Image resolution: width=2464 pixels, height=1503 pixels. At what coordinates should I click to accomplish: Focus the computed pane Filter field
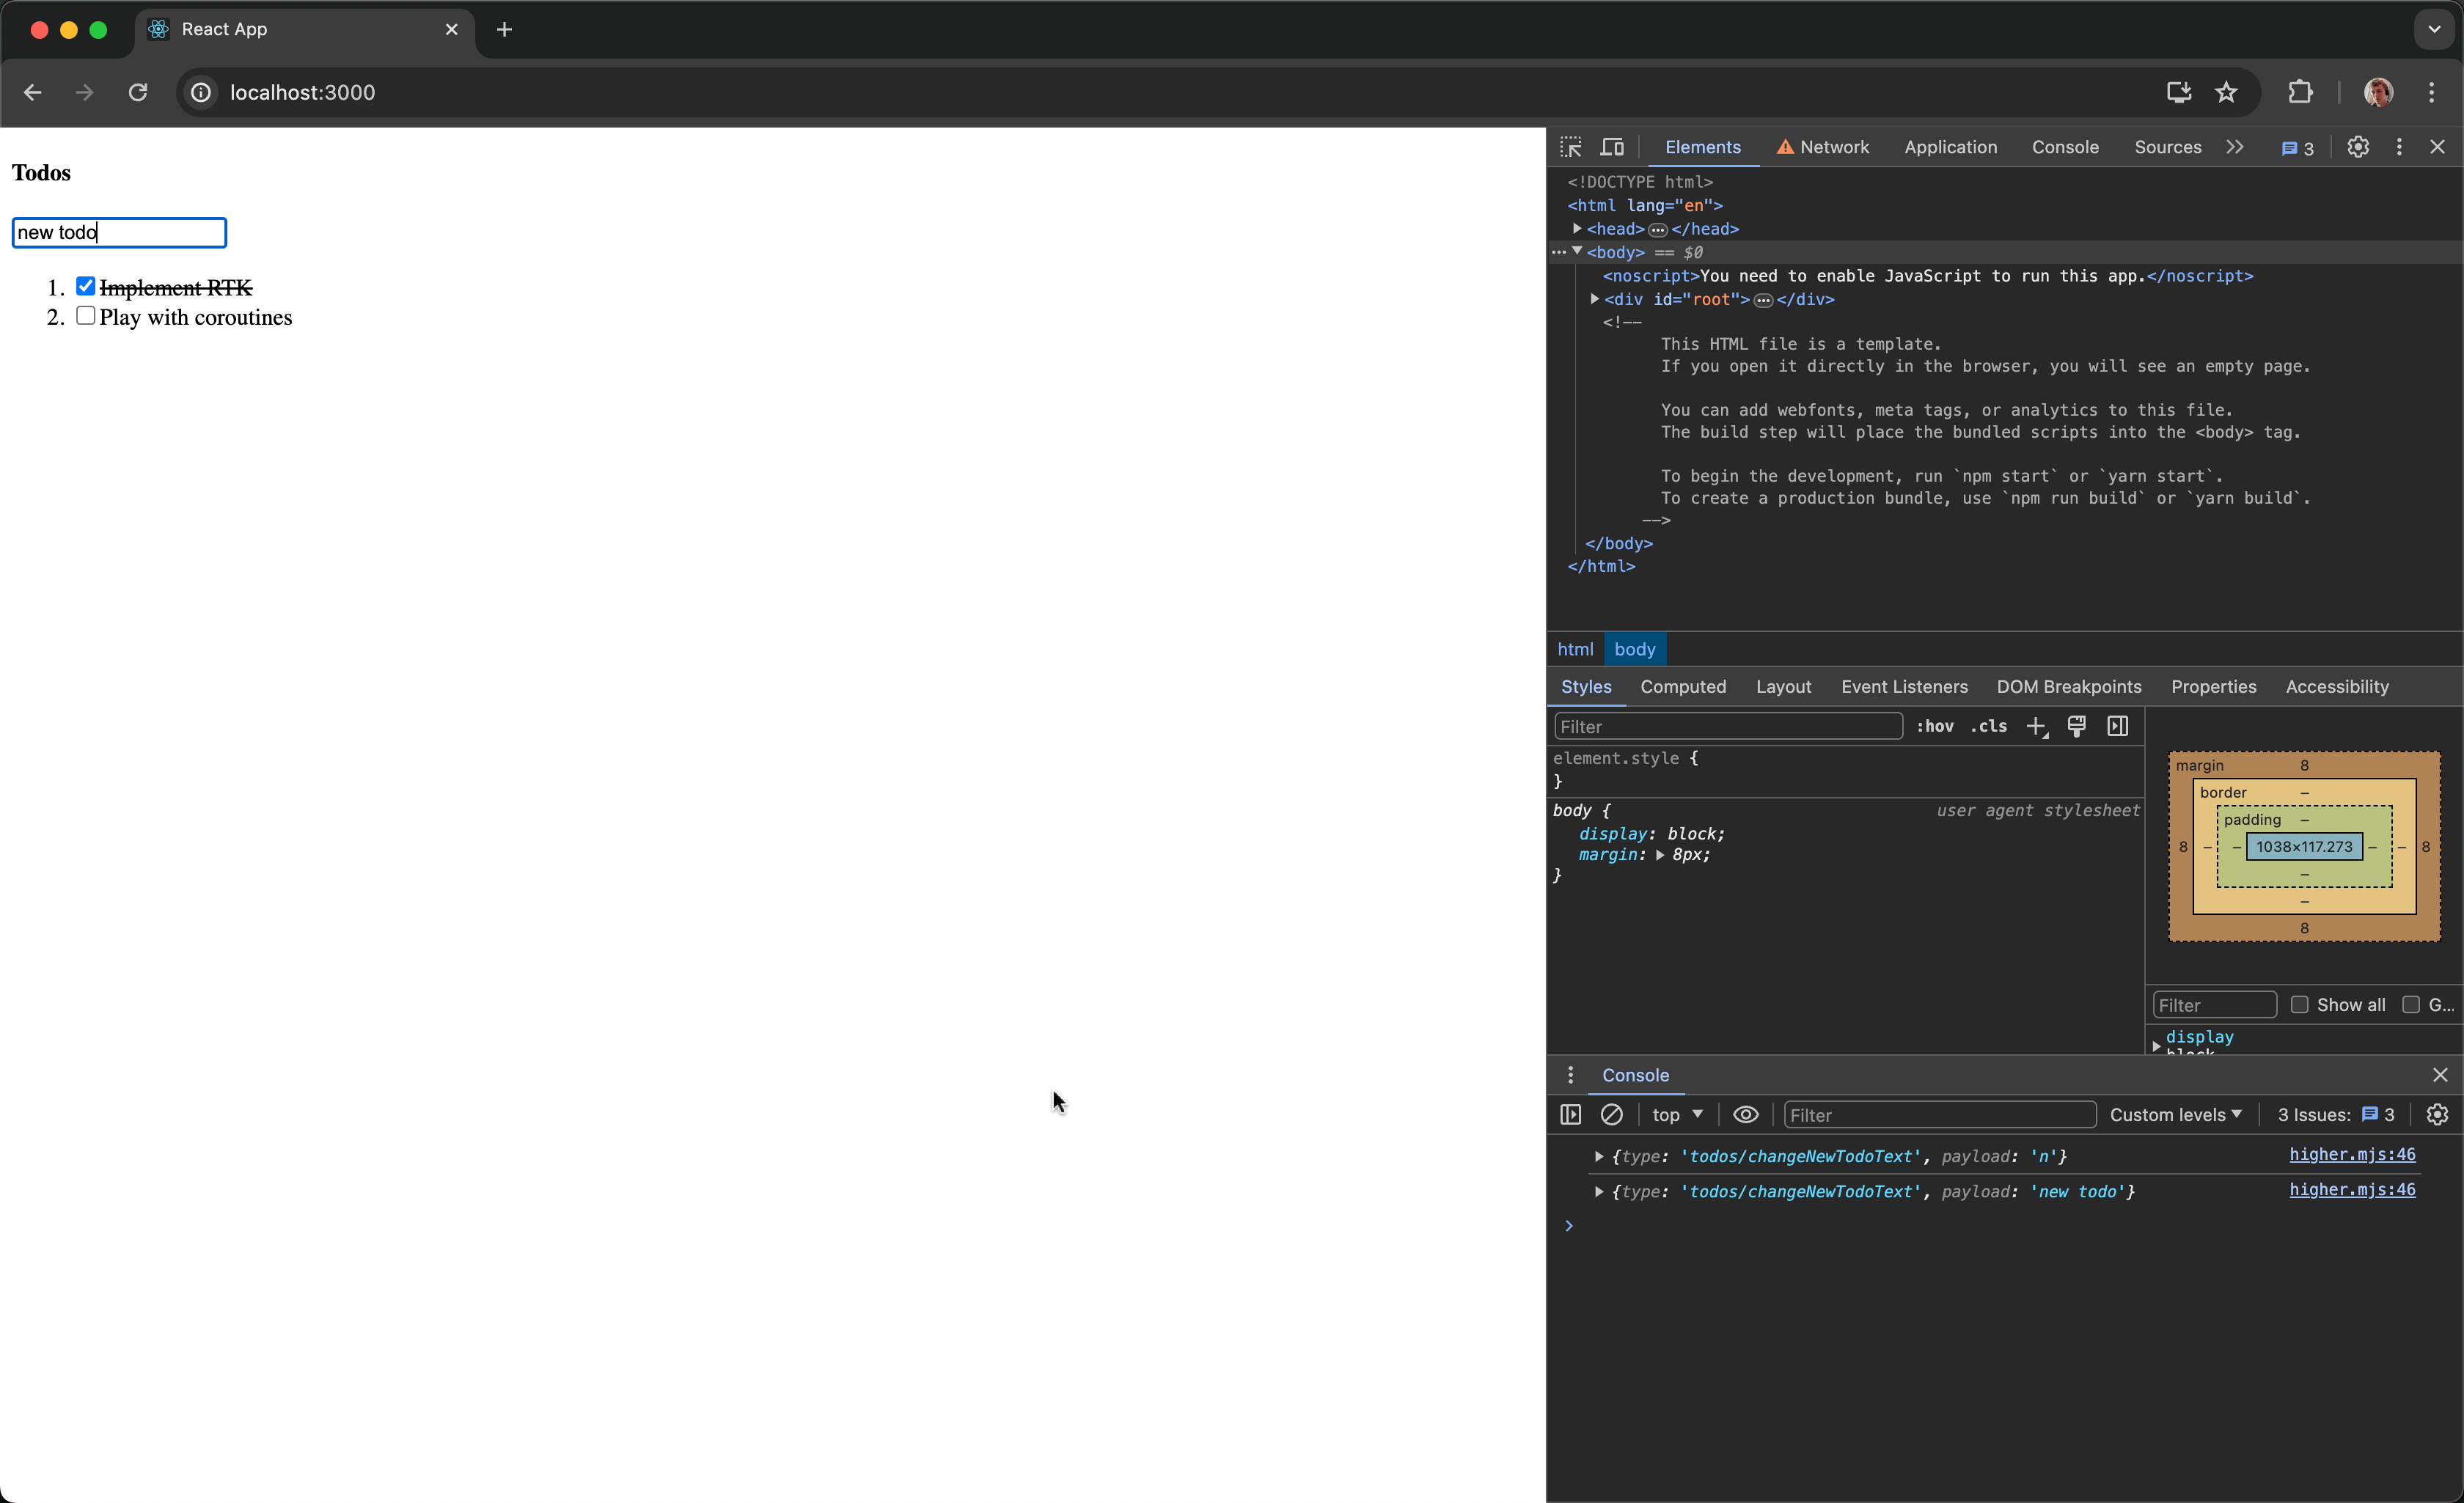click(2214, 1005)
